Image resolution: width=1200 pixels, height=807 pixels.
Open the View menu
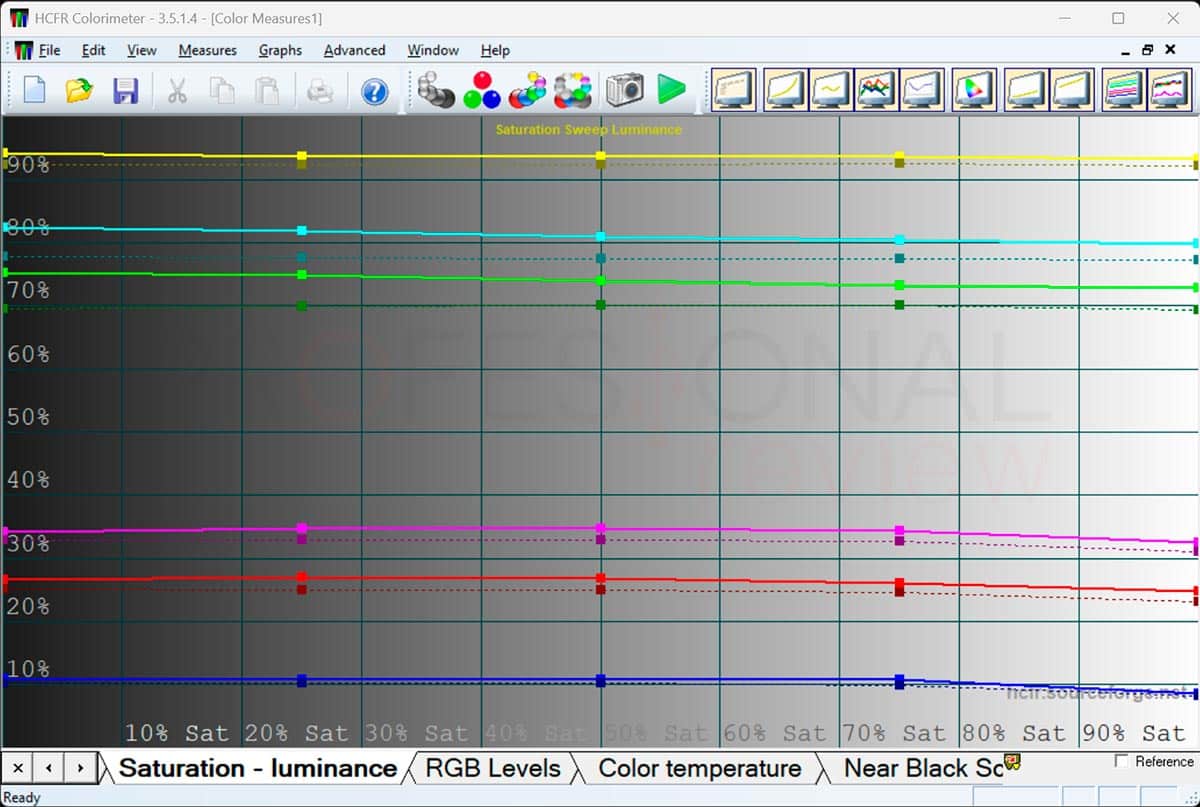[141, 50]
